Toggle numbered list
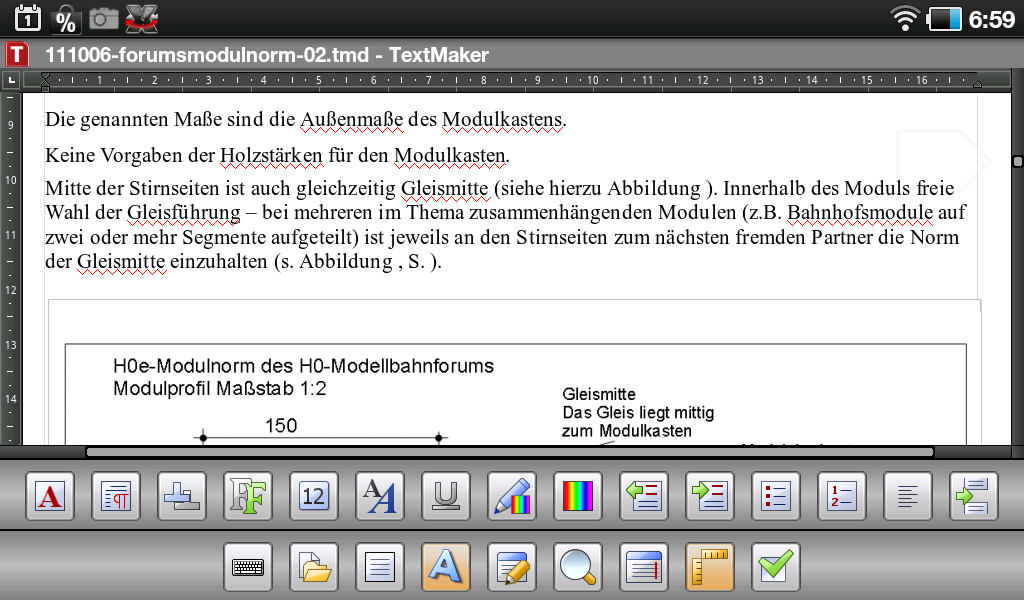1024x600 pixels. (842, 496)
